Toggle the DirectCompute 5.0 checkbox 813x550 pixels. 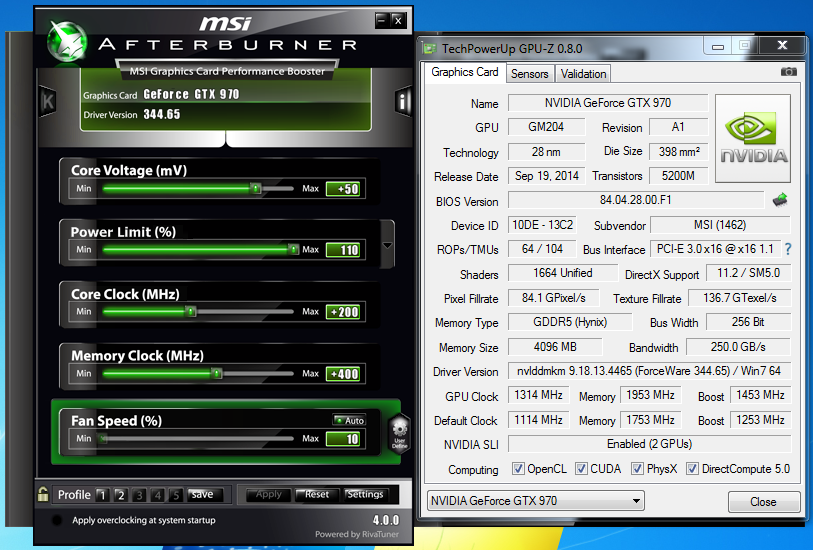(x=692, y=469)
